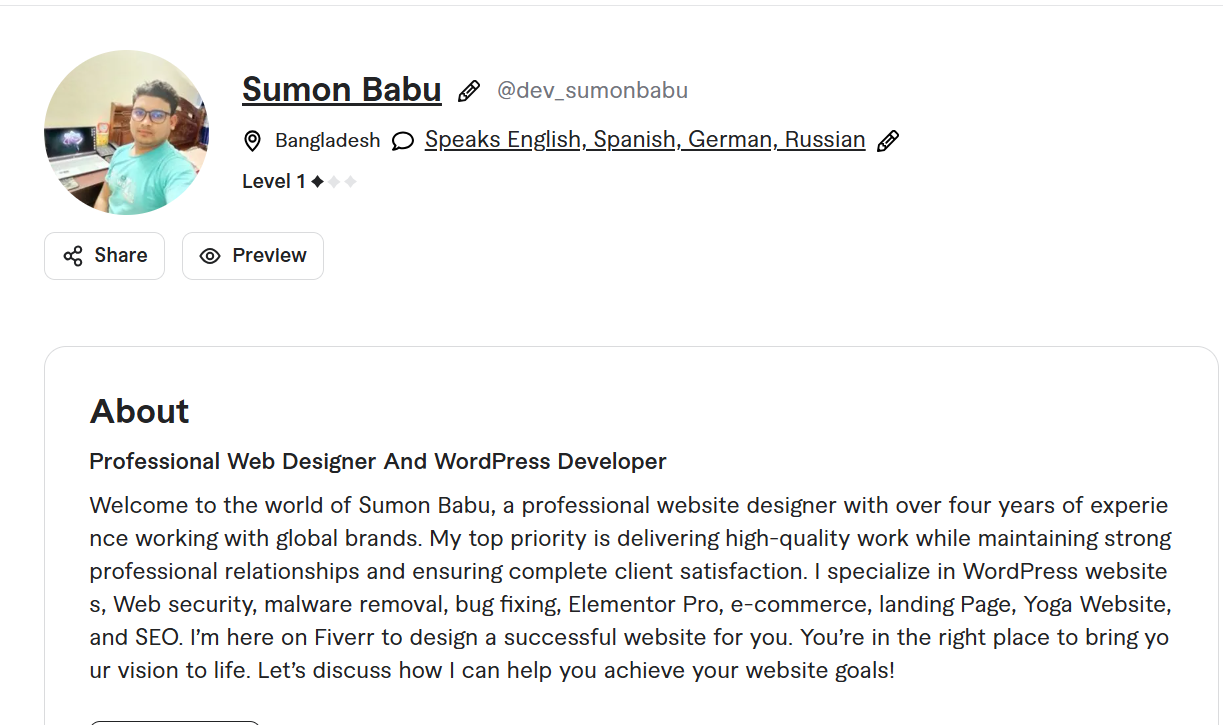This screenshot has height=725, width=1223.
Task: Click the Bangladesh location text
Action: (328, 141)
